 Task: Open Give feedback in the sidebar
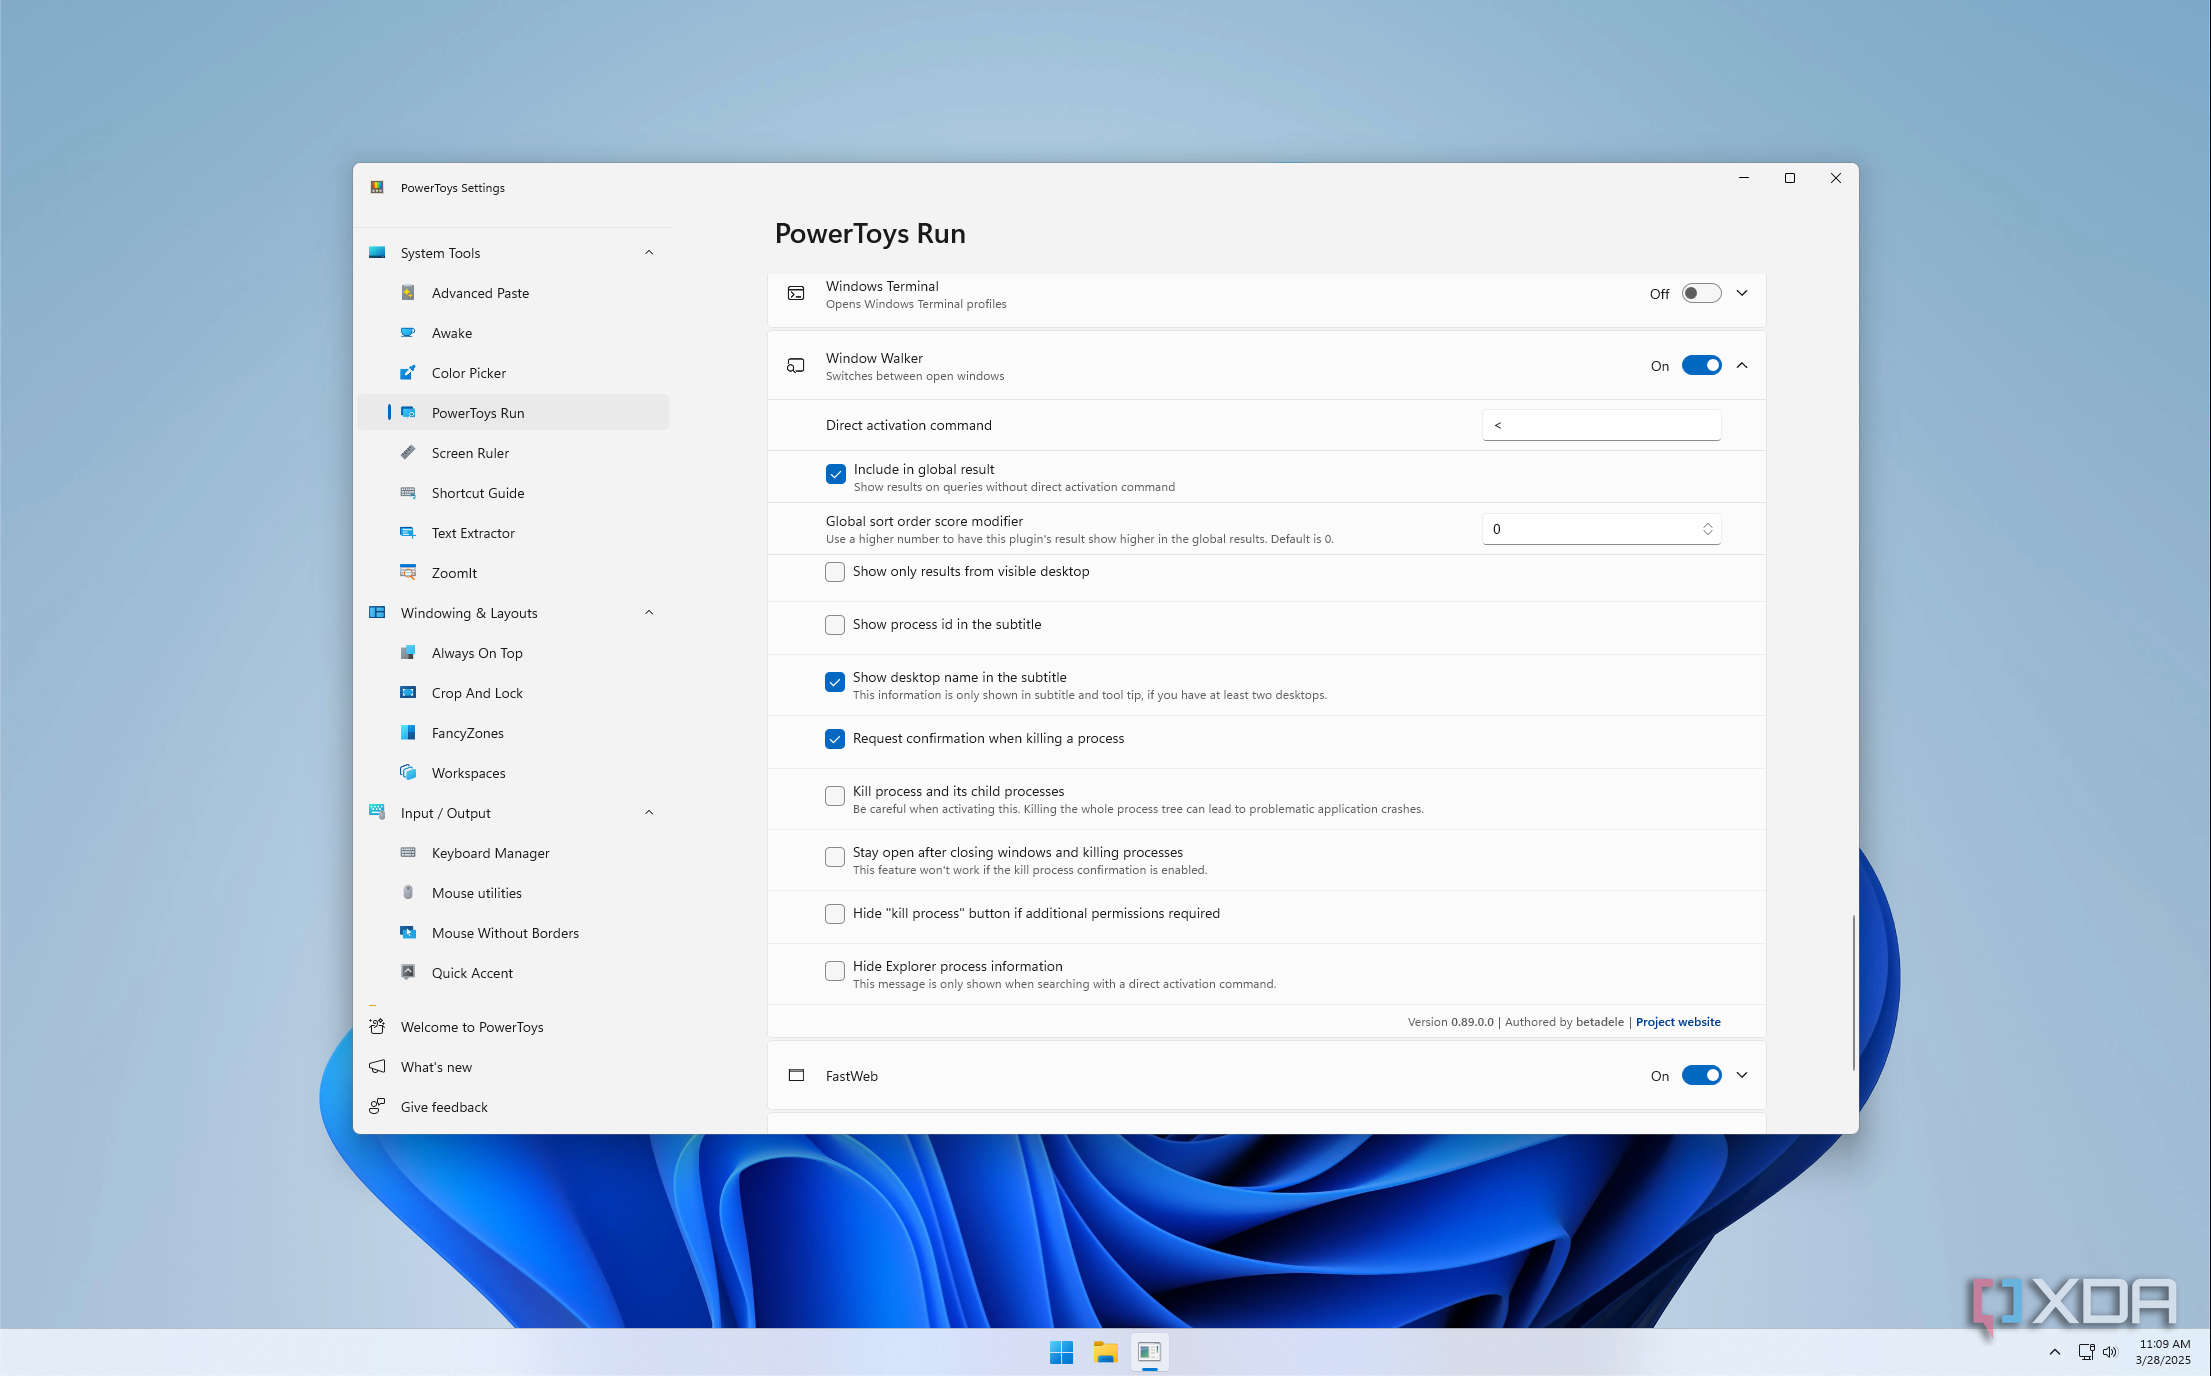coord(513,1107)
